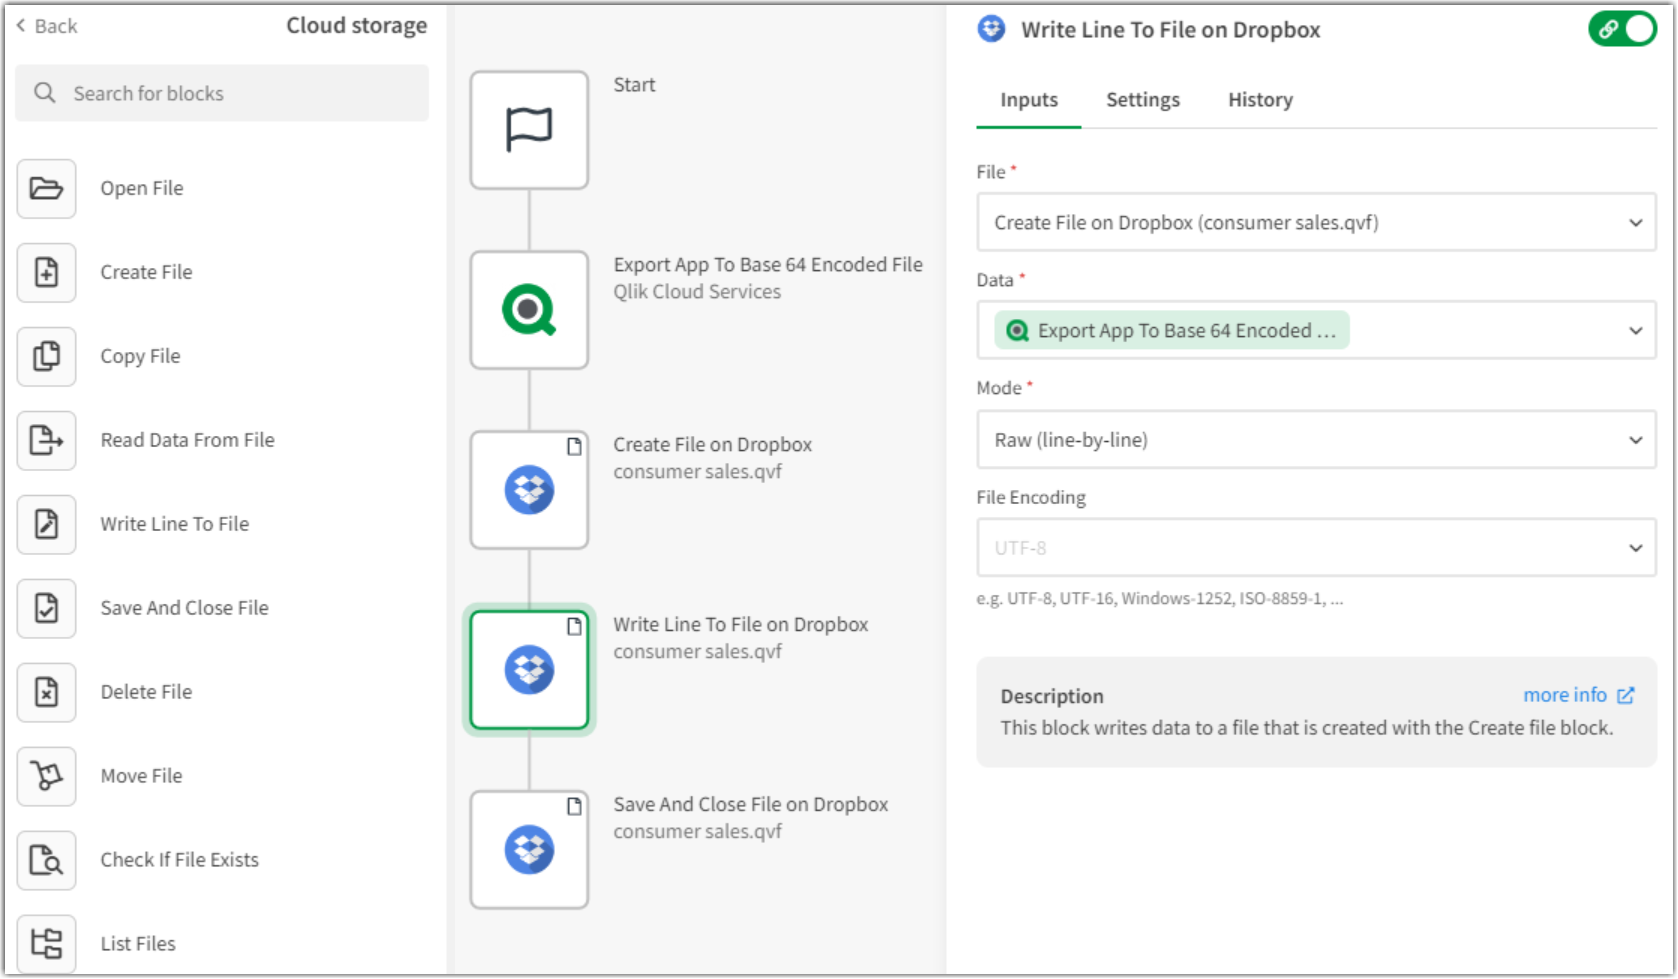
Task: Select the Save And Close File block
Action: pos(184,608)
